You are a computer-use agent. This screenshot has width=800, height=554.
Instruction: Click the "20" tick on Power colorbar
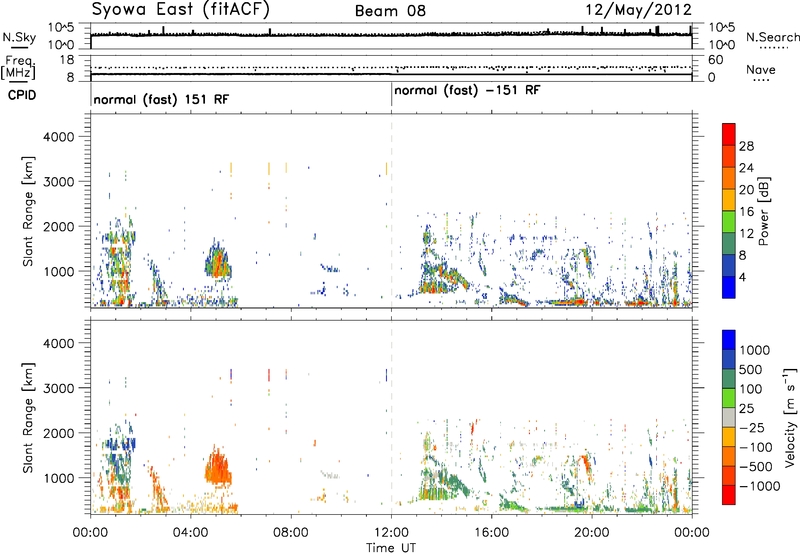point(746,190)
